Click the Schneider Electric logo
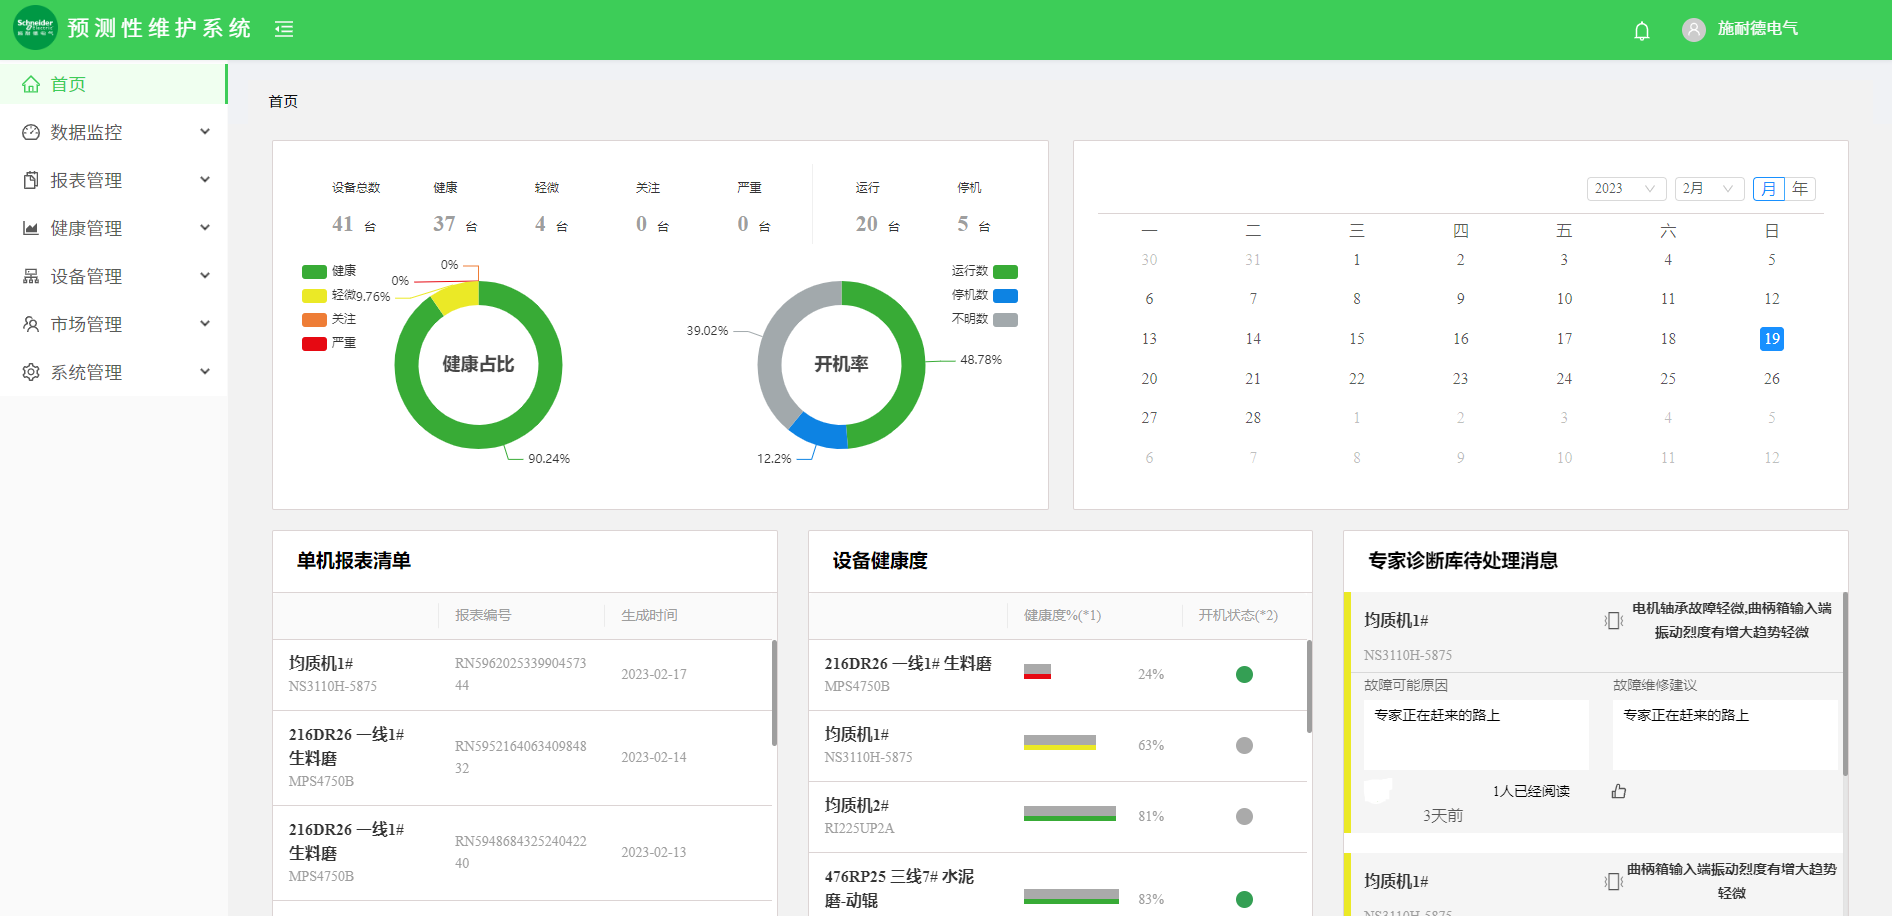 coord(35,28)
